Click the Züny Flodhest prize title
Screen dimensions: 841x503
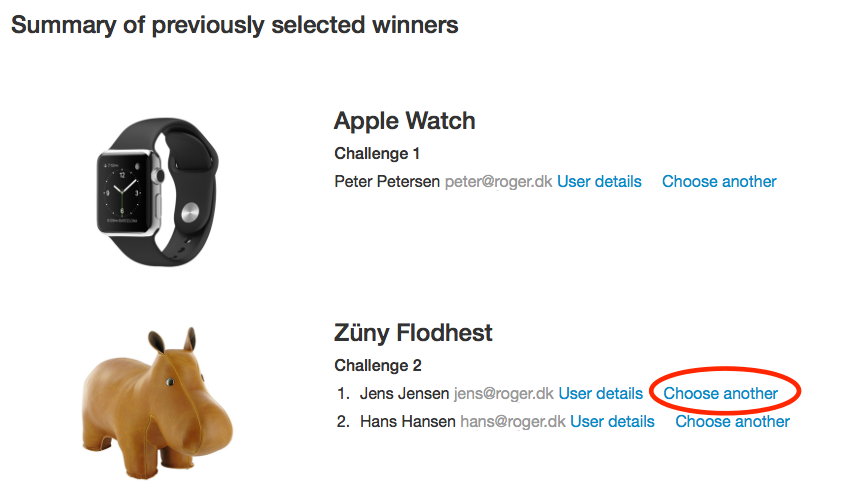413,333
